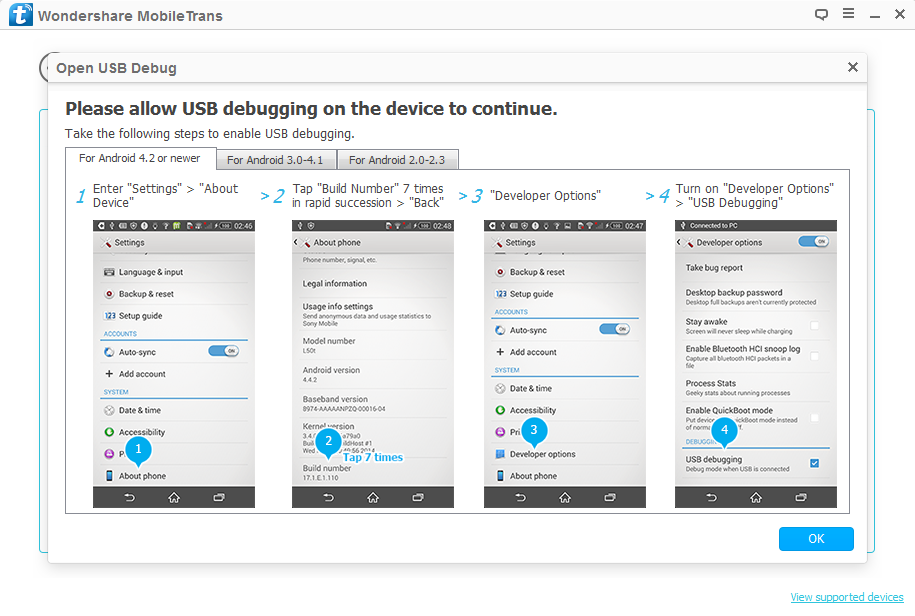Click Take bug report in step 4 screenshot
Viewport: 915px width, 616px height.
coord(714,268)
